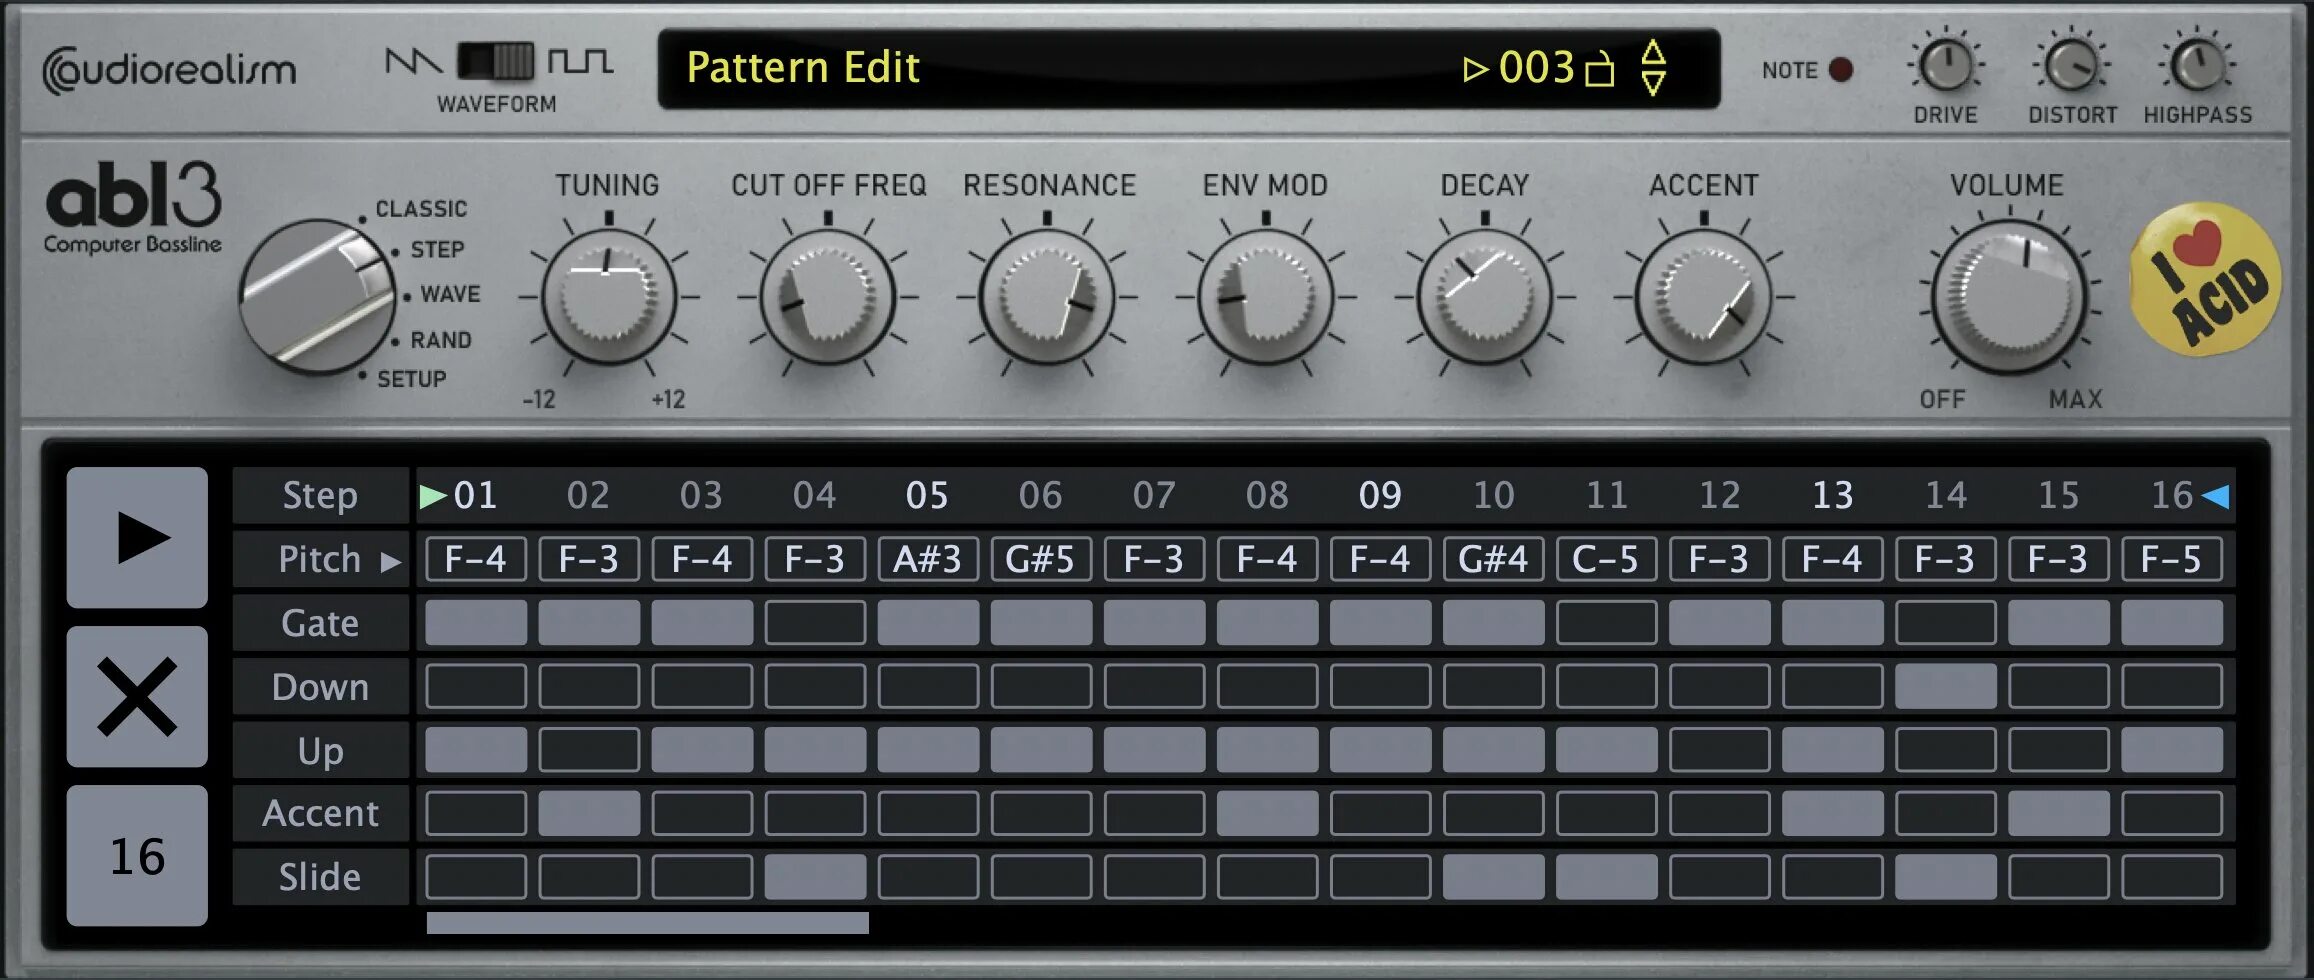The image size is (2314, 980).
Task: Open the G#5 pitch cell of step 06
Action: 1041,559
